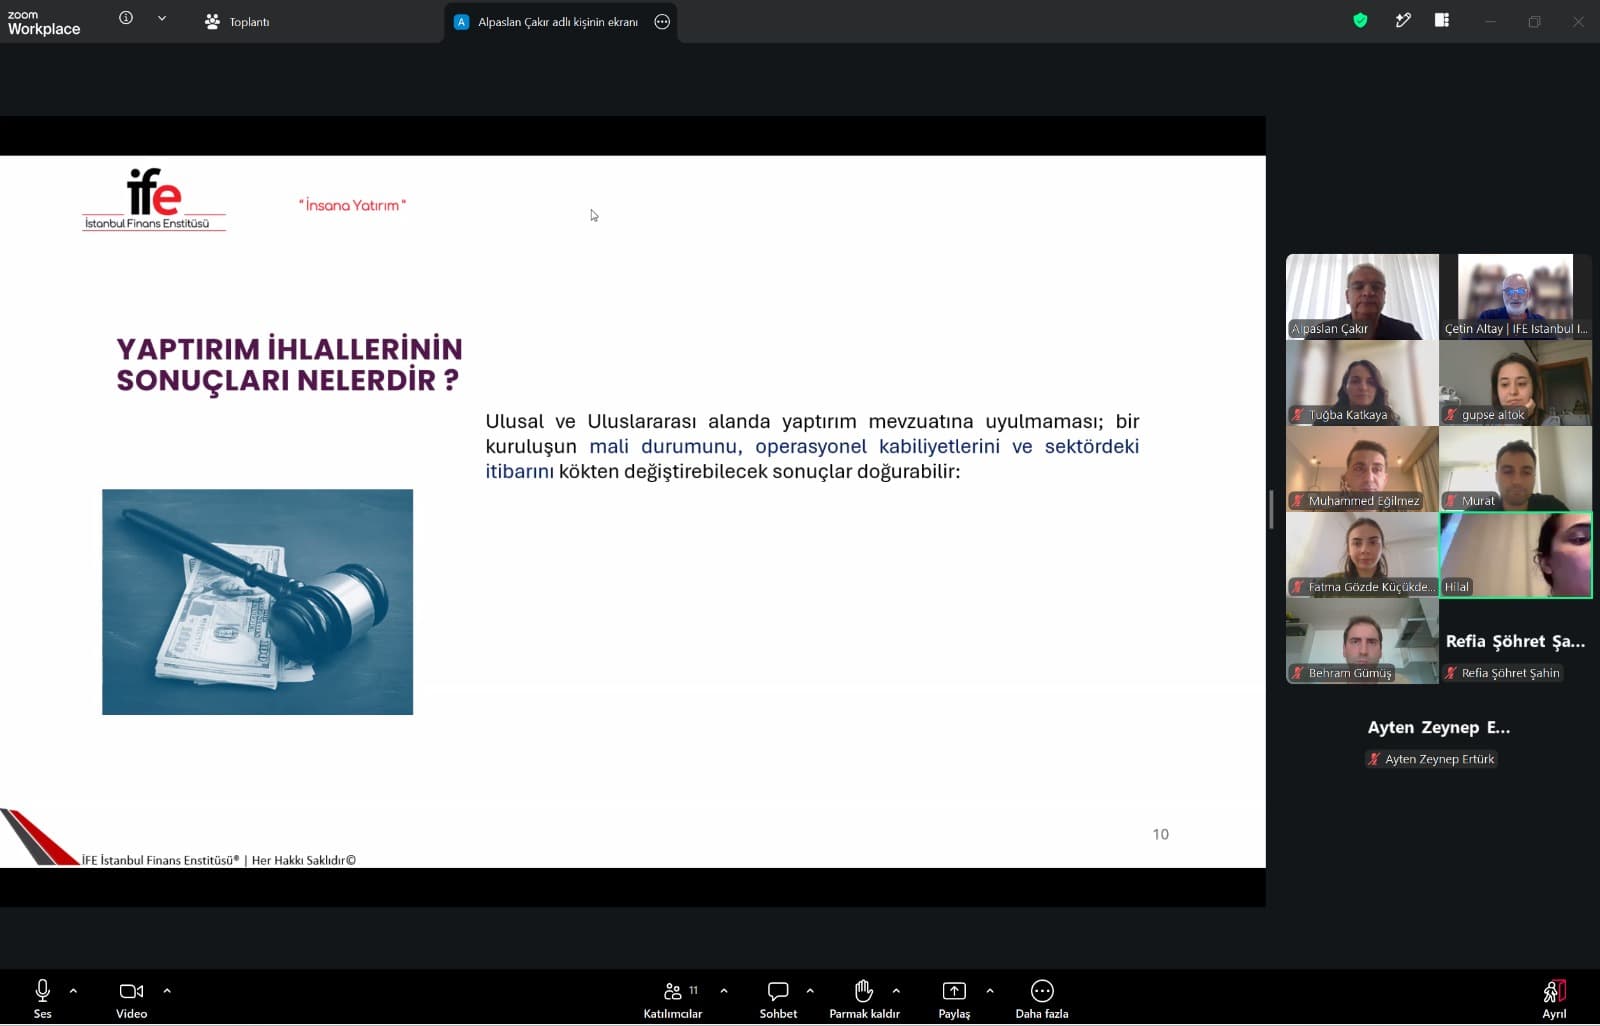Open the annotation pen tool icon

pos(1403,20)
